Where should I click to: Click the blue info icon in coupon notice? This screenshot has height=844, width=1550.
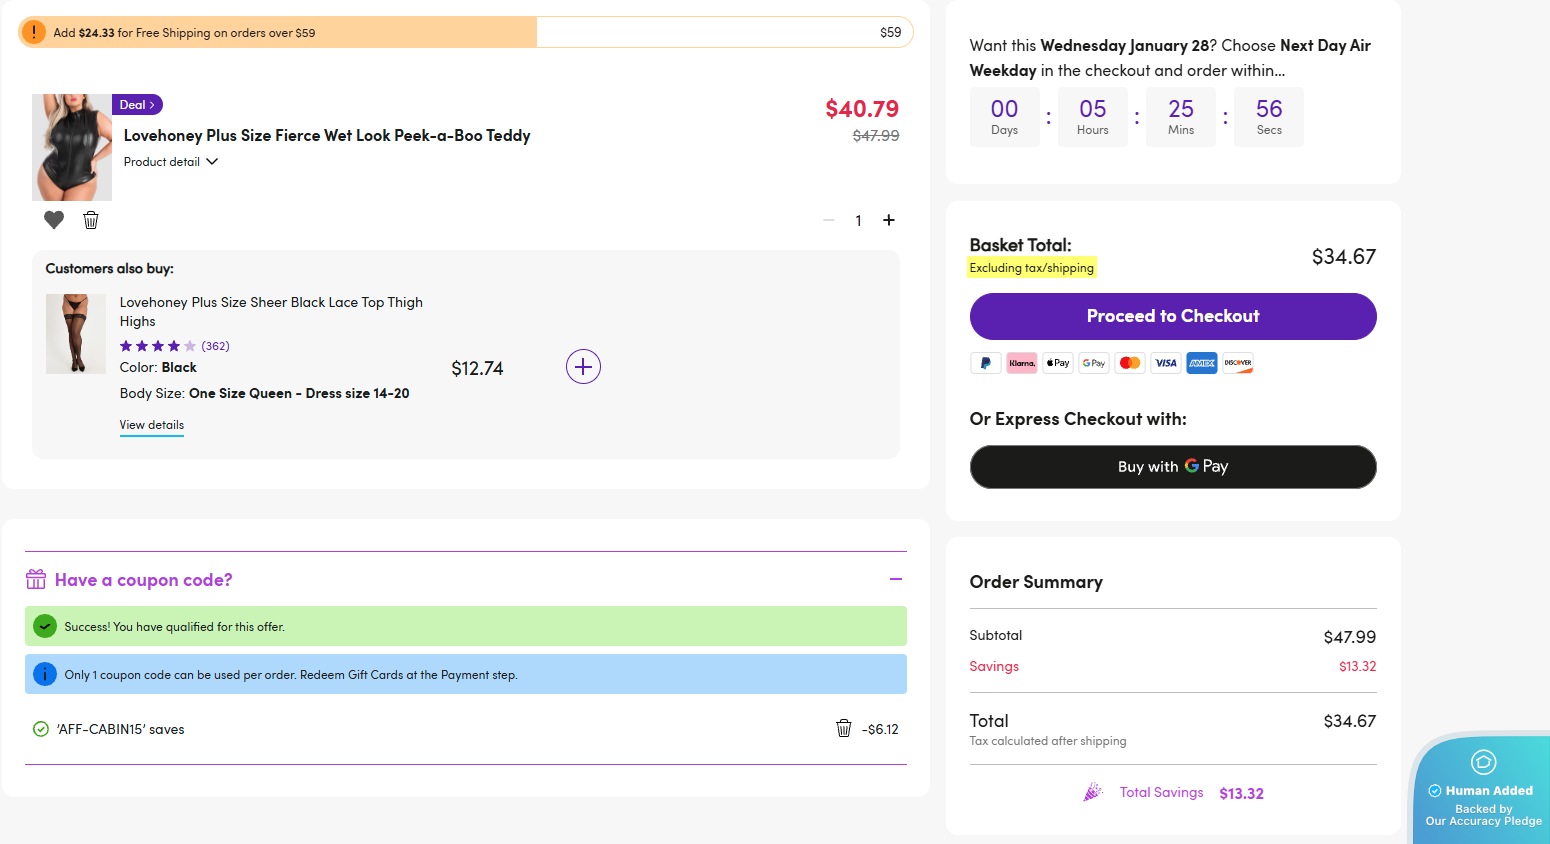click(45, 674)
